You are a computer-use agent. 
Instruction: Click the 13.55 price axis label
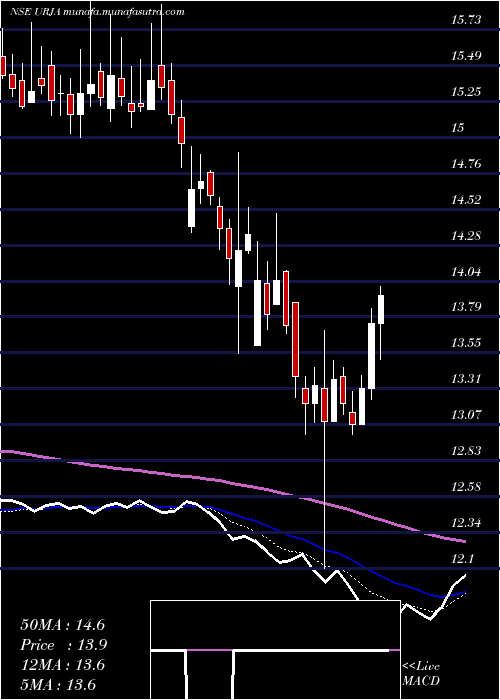467,343
